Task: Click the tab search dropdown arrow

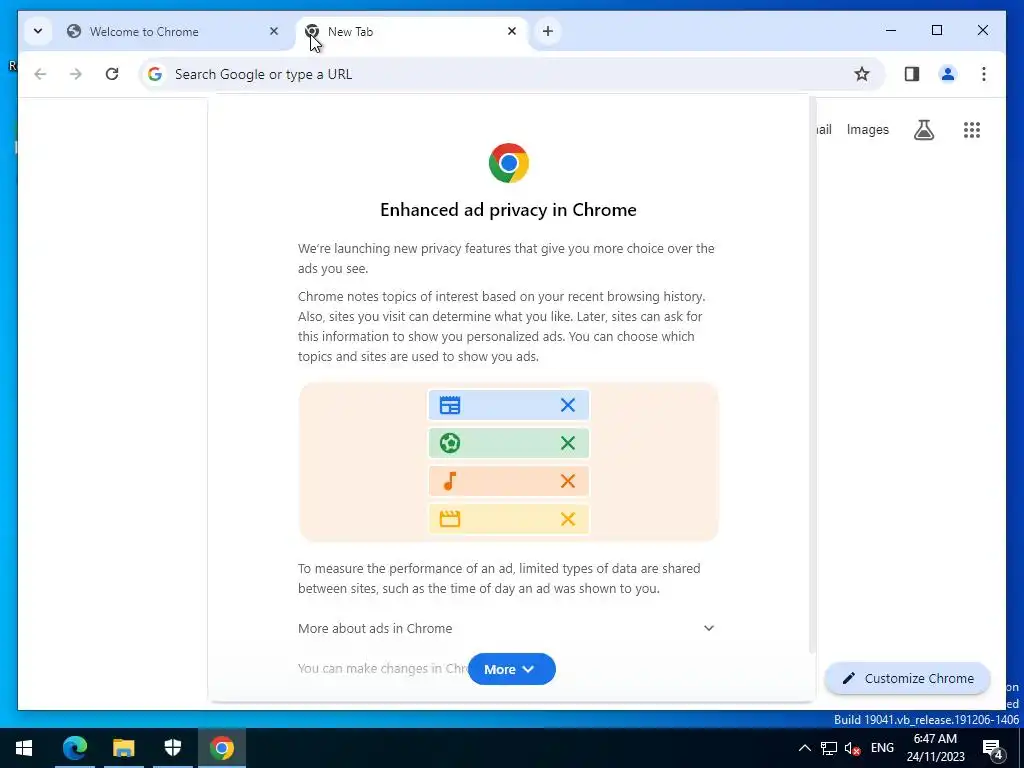Action: point(38,31)
